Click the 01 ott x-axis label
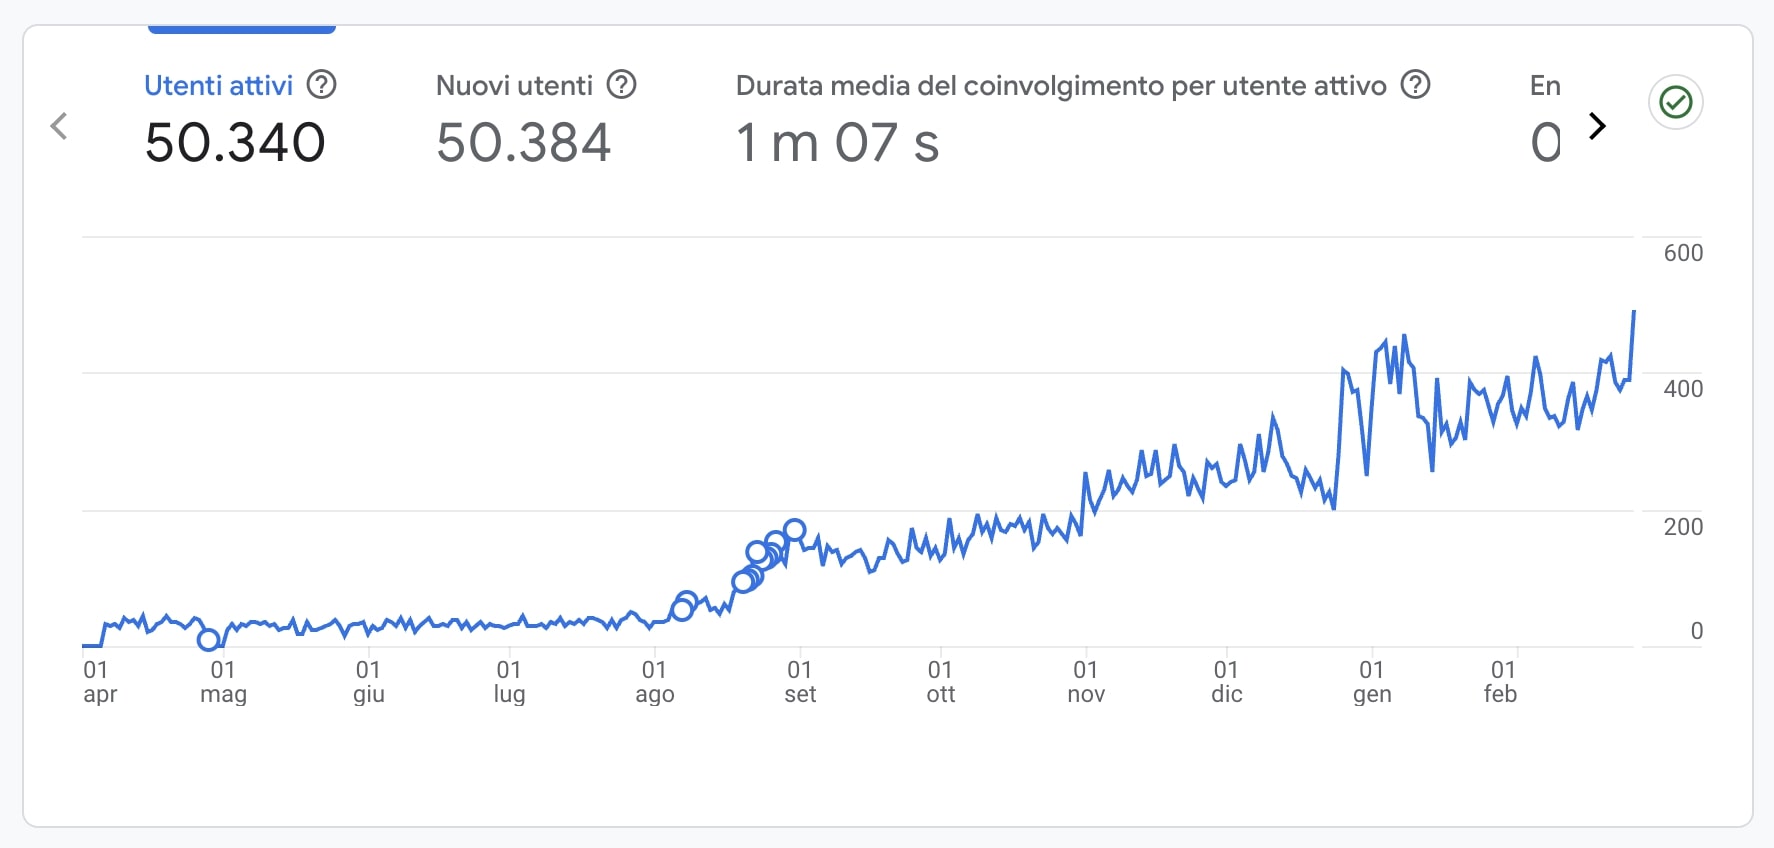1774x848 pixels. pyautogui.click(x=941, y=682)
